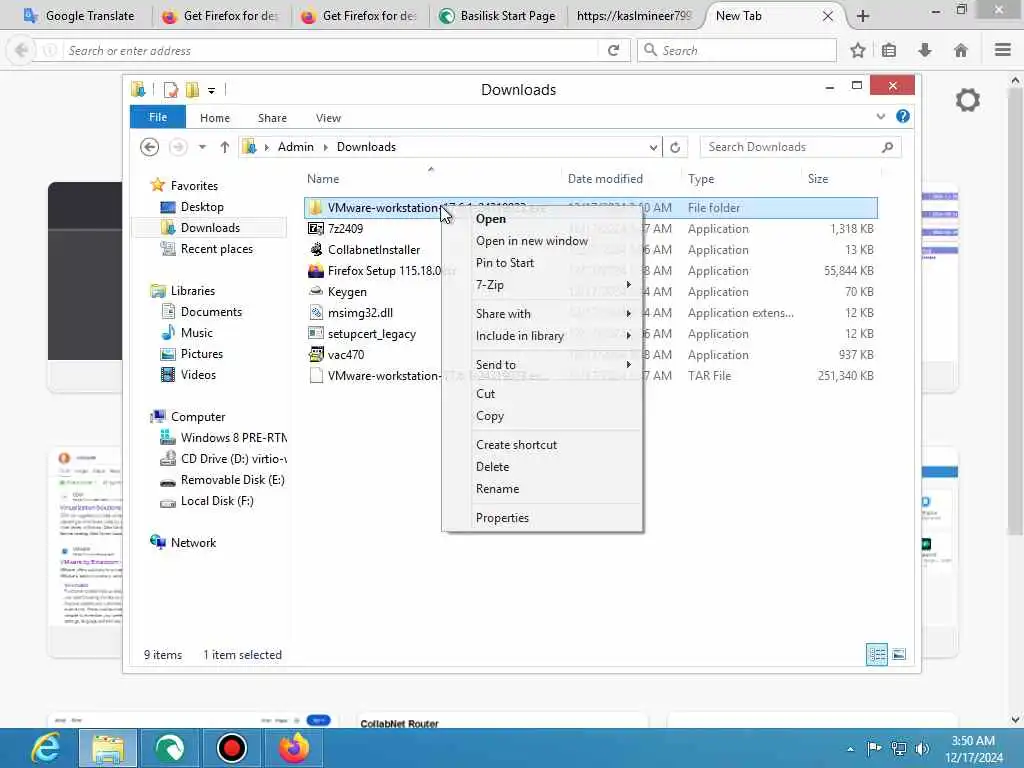Viewport: 1024px width, 768px height.
Task: Refresh the Downloads folder
Action: click(675, 148)
